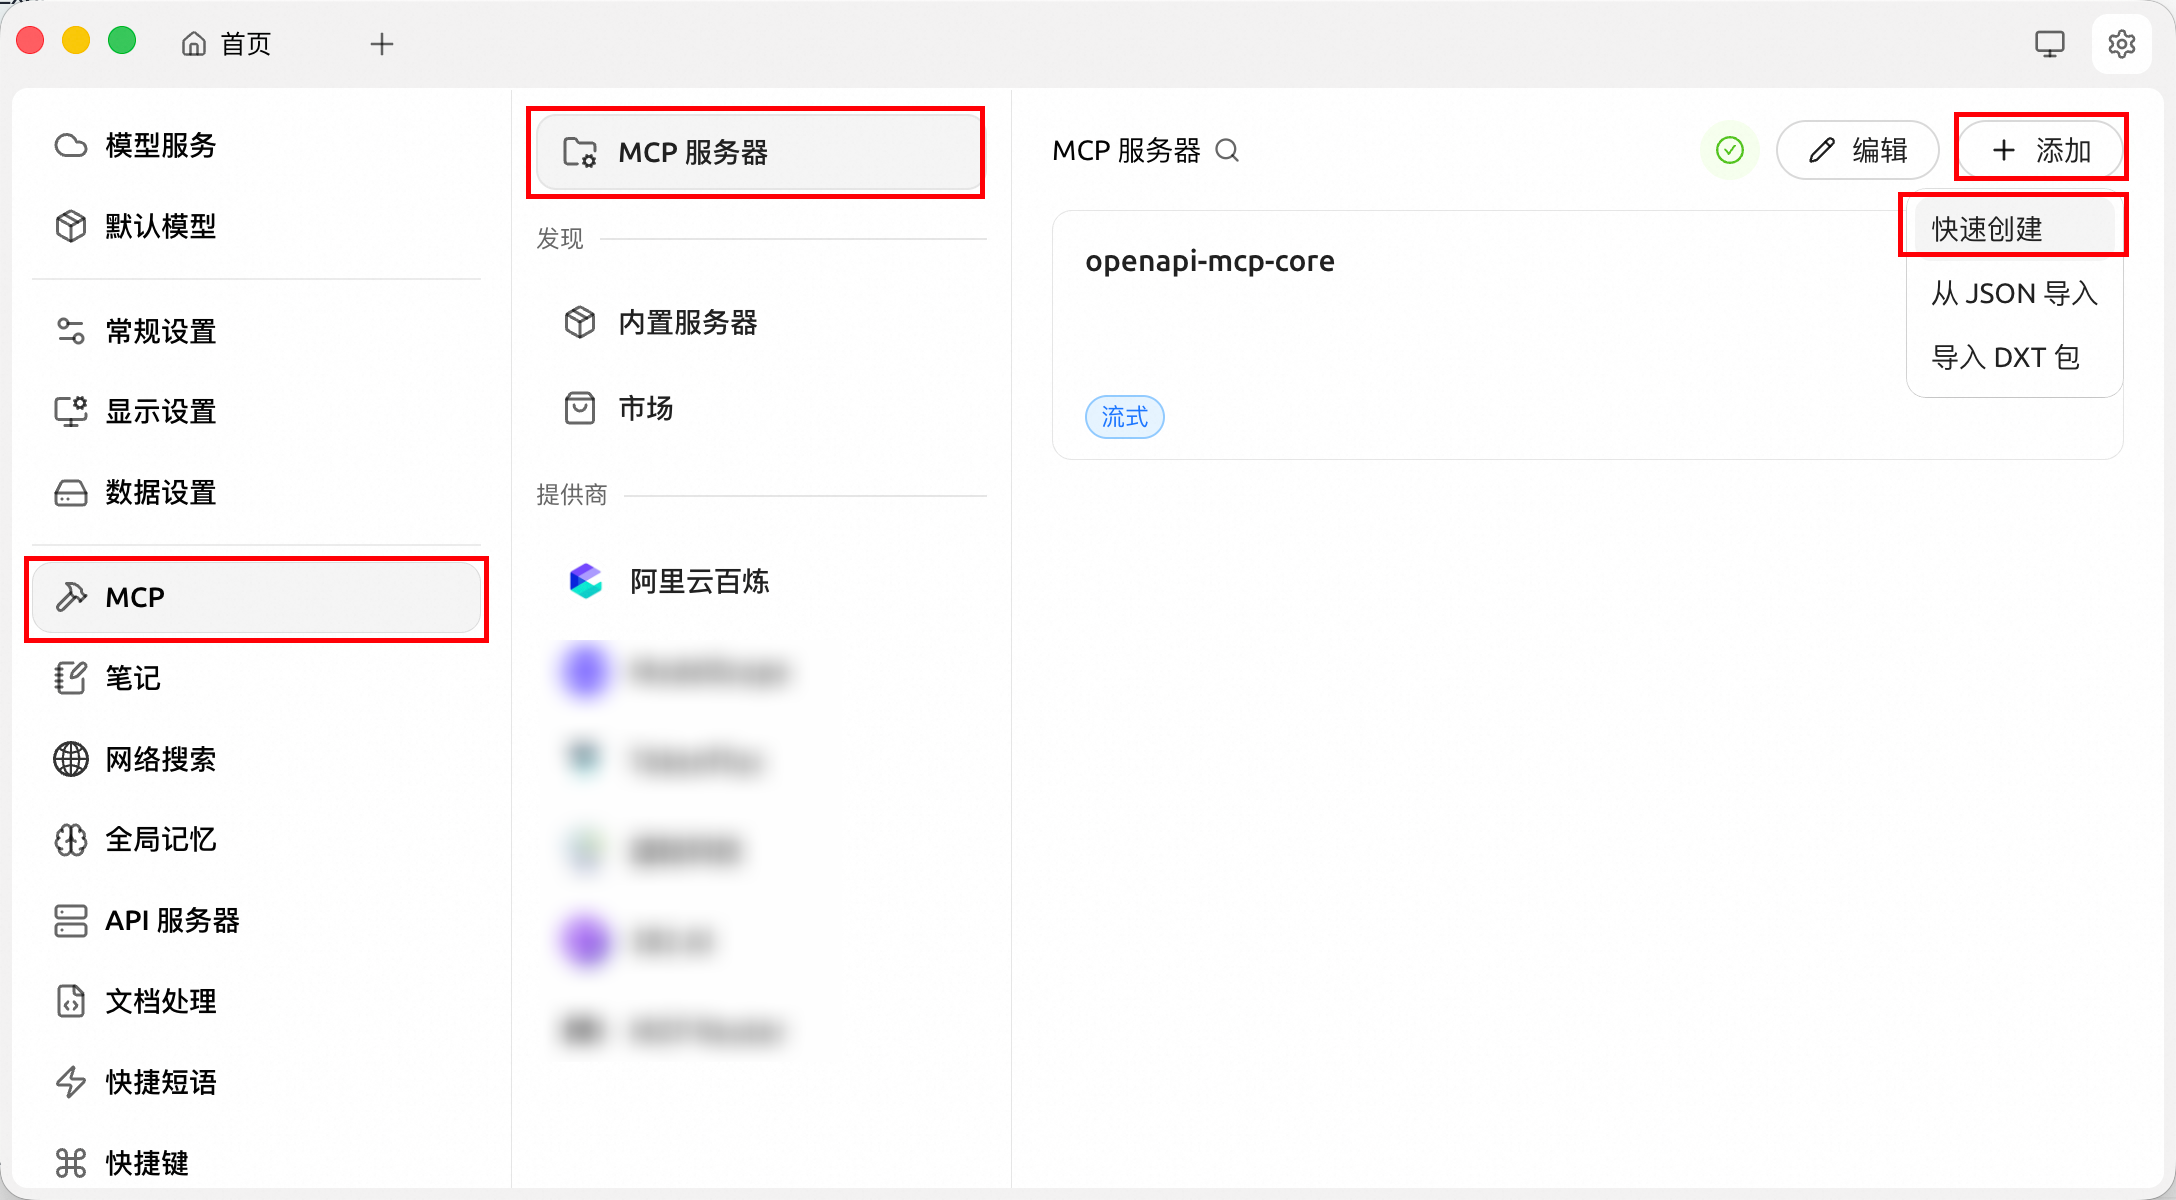Open 显示设置 display settings
2176x1200 pixels.
click(x=160, y=412)
